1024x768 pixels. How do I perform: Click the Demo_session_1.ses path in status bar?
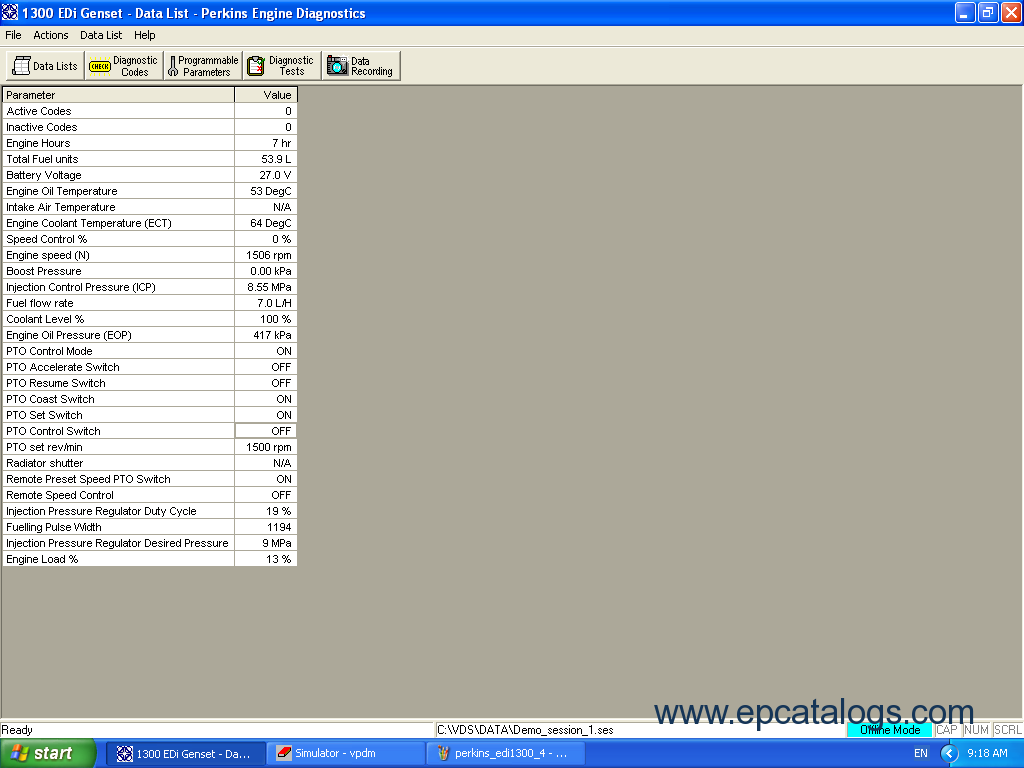[x=525, y=730]
